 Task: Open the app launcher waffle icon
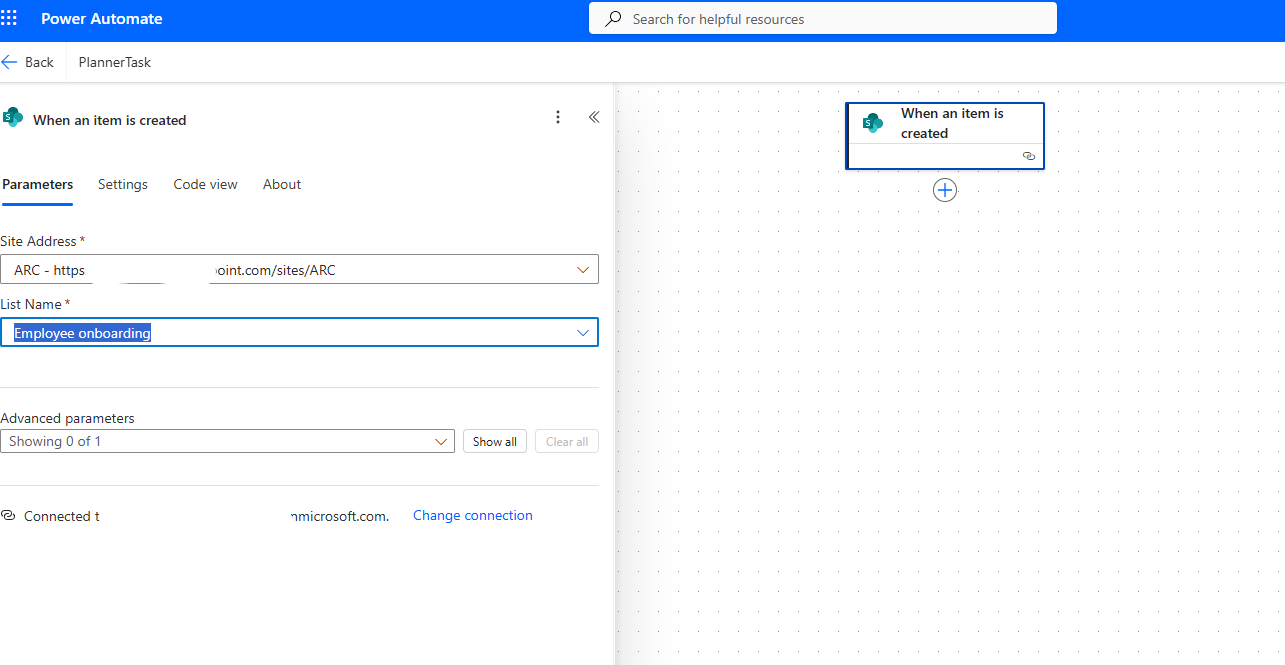coord(10,19)
